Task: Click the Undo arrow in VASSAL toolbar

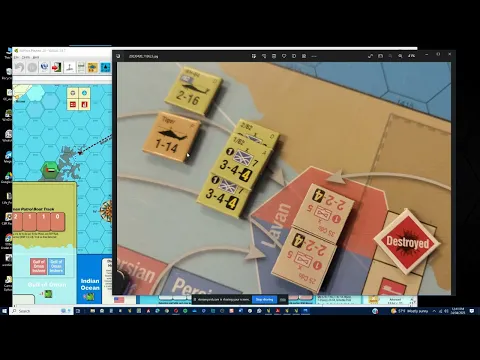Action: (19, 68)
